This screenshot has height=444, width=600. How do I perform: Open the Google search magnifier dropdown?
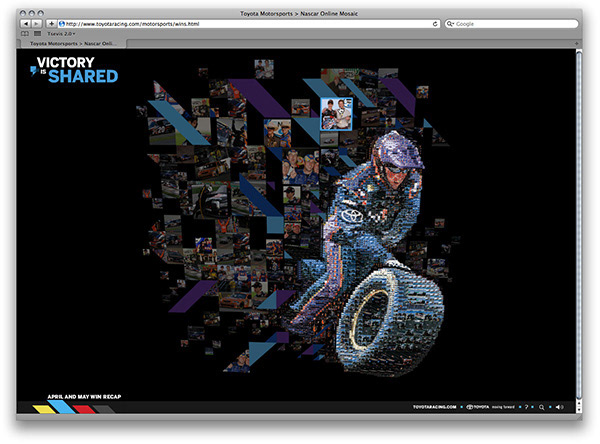(450, 24)
